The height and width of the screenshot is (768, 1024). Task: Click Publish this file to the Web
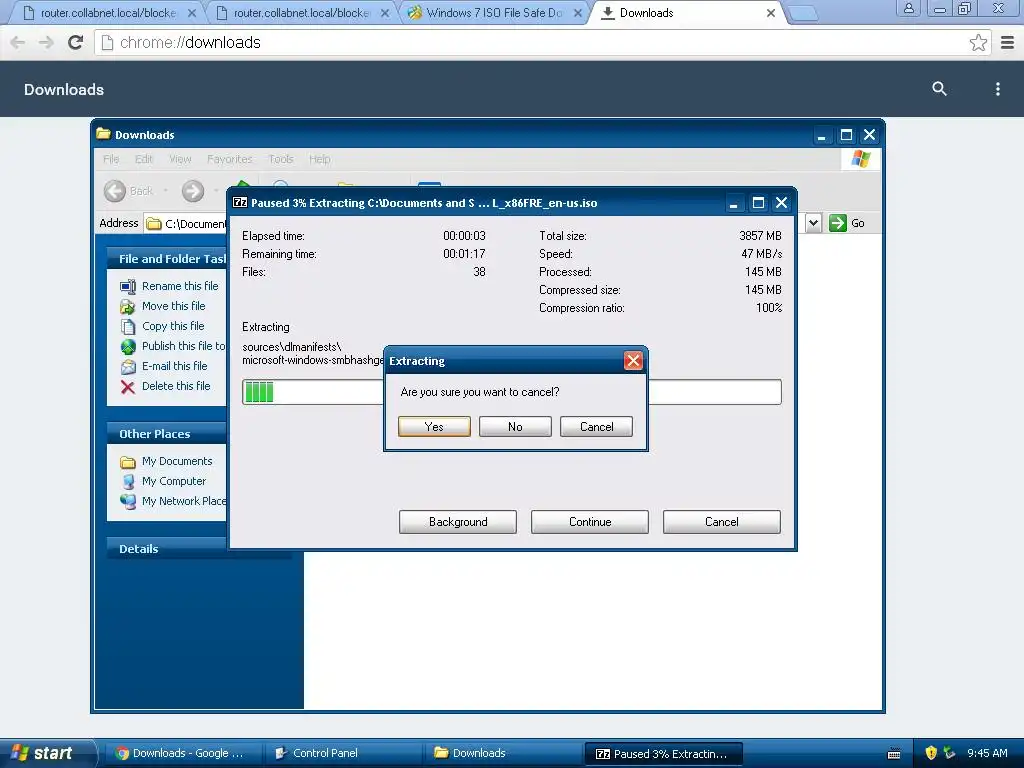(183, 346)
